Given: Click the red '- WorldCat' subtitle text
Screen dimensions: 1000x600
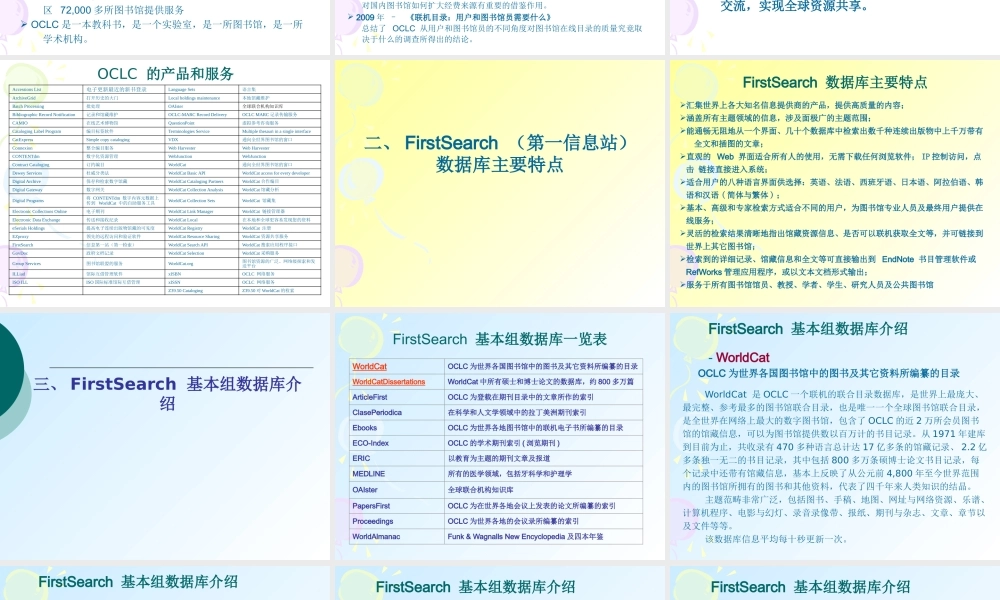Looking at the screenshot, I should click(739, 357).
